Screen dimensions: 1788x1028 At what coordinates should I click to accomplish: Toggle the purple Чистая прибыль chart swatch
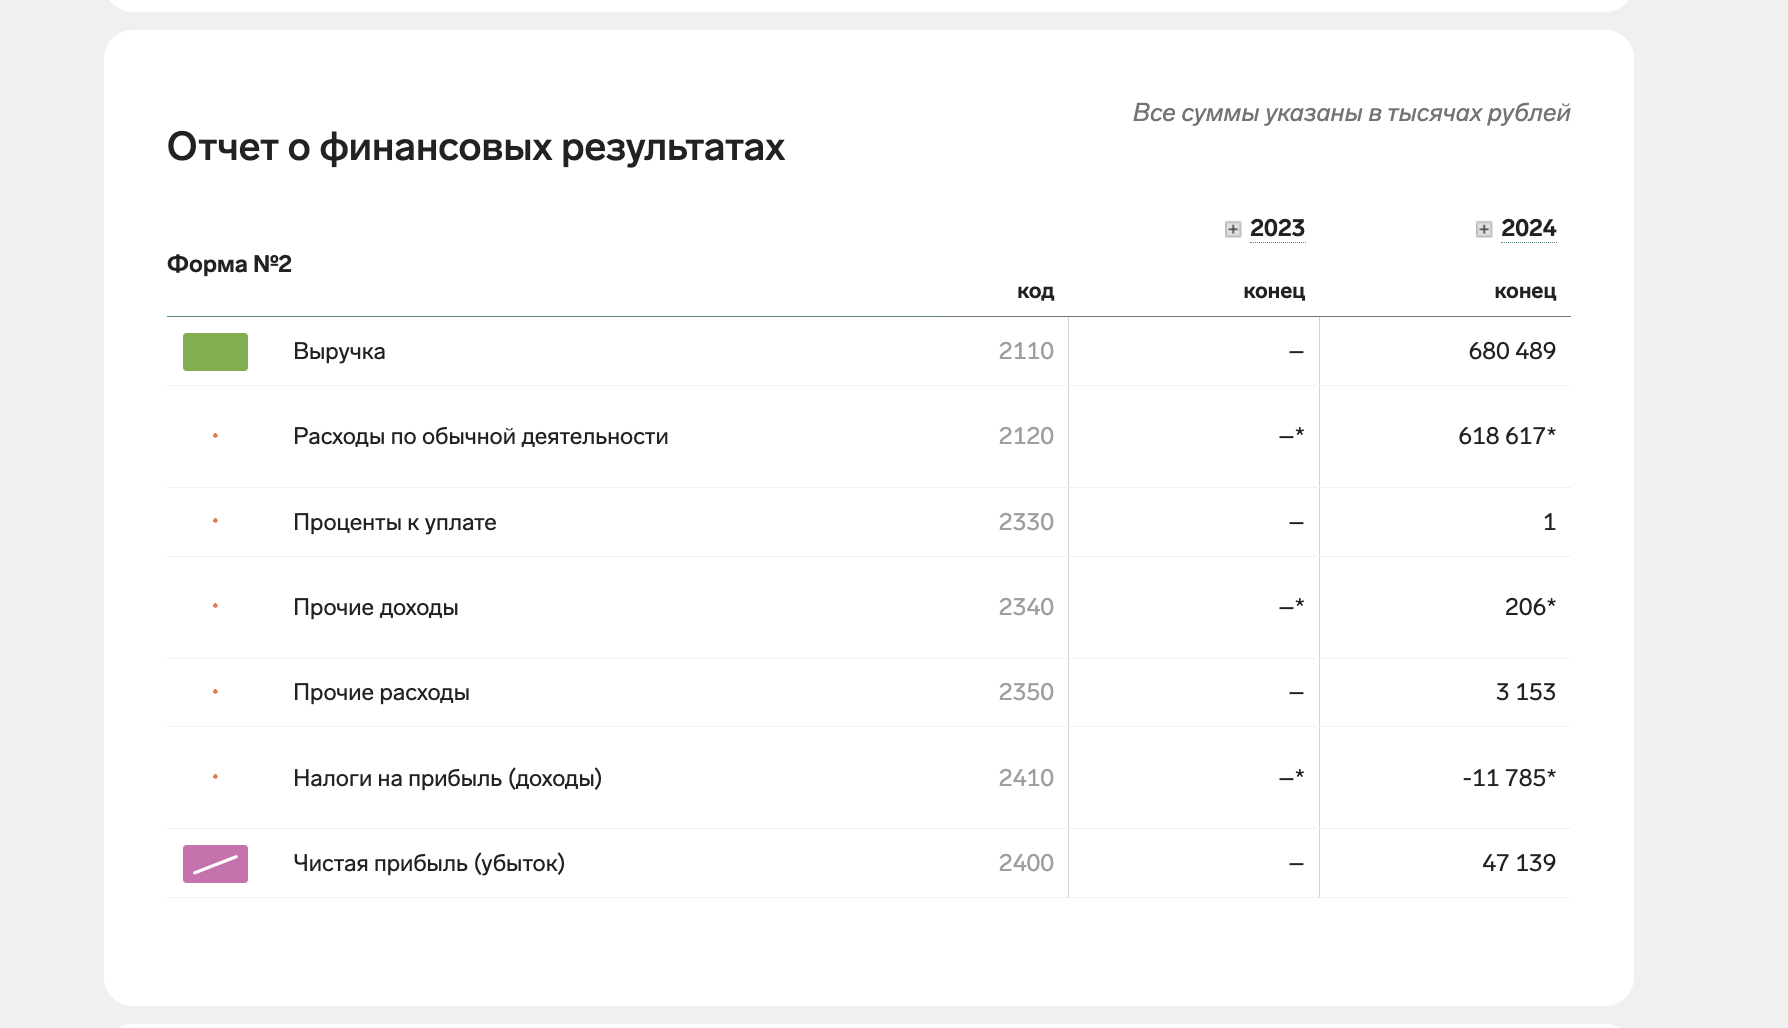215,864
